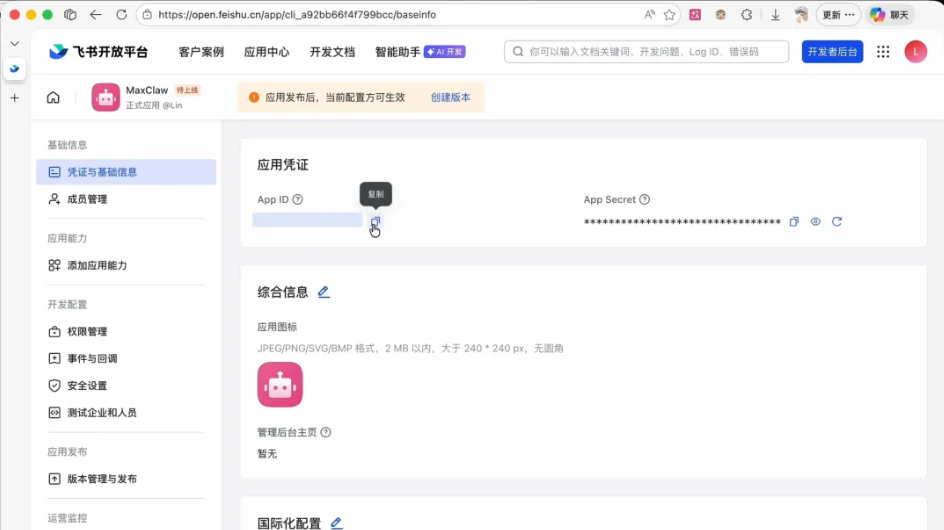This screenshot has height=530, width=944.
Task: Open 开发文档 in top navigation
Action: click(332, 52)
